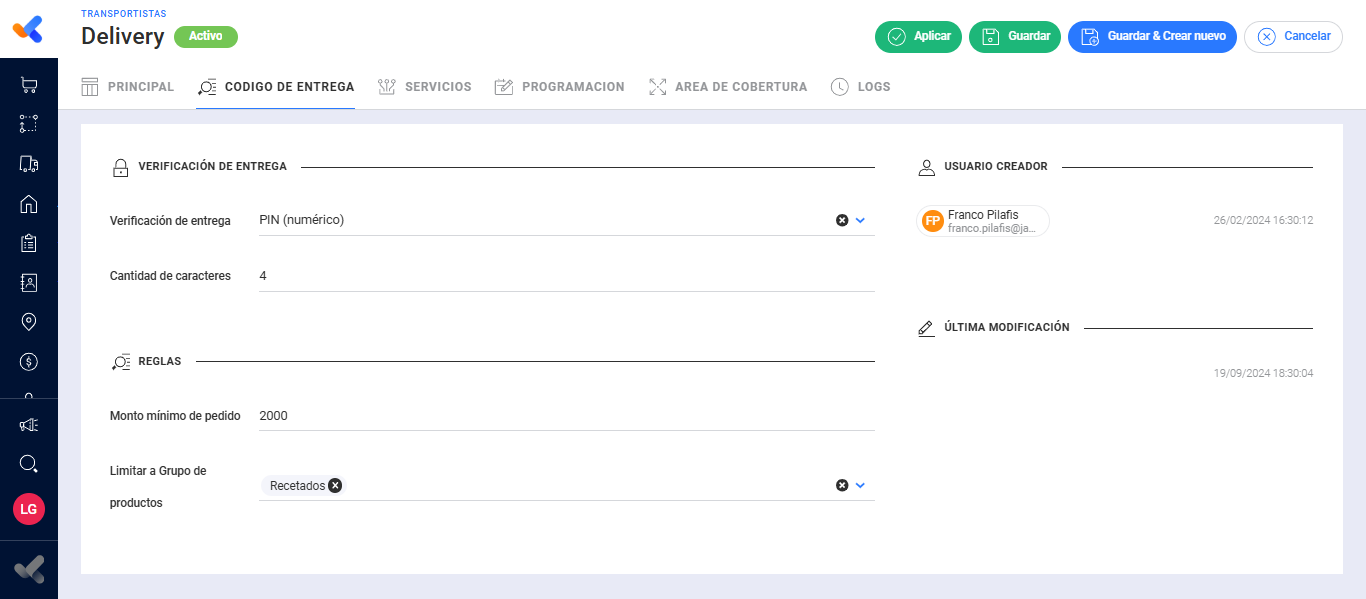
Task: Clear all Grupo de productos selections
Action: pos(842,485)
